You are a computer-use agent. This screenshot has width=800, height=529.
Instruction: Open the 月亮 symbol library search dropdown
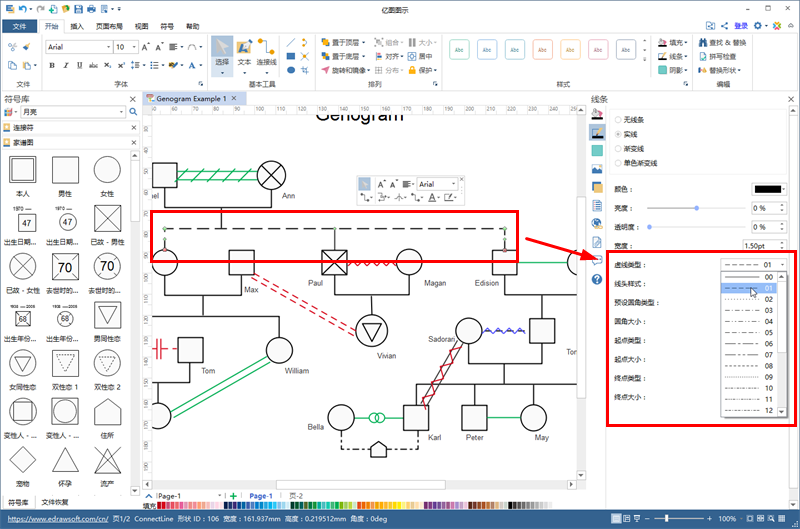(121, 112)
